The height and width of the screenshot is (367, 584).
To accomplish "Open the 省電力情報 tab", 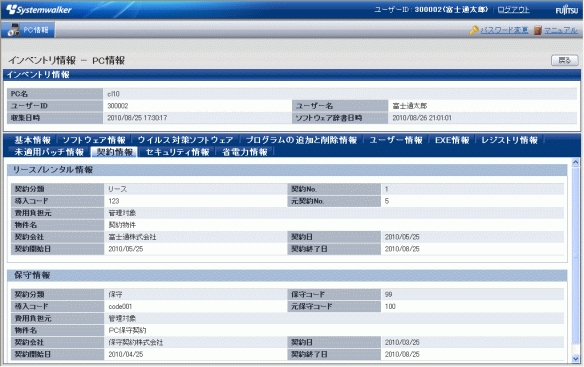I will pos(245,152).
